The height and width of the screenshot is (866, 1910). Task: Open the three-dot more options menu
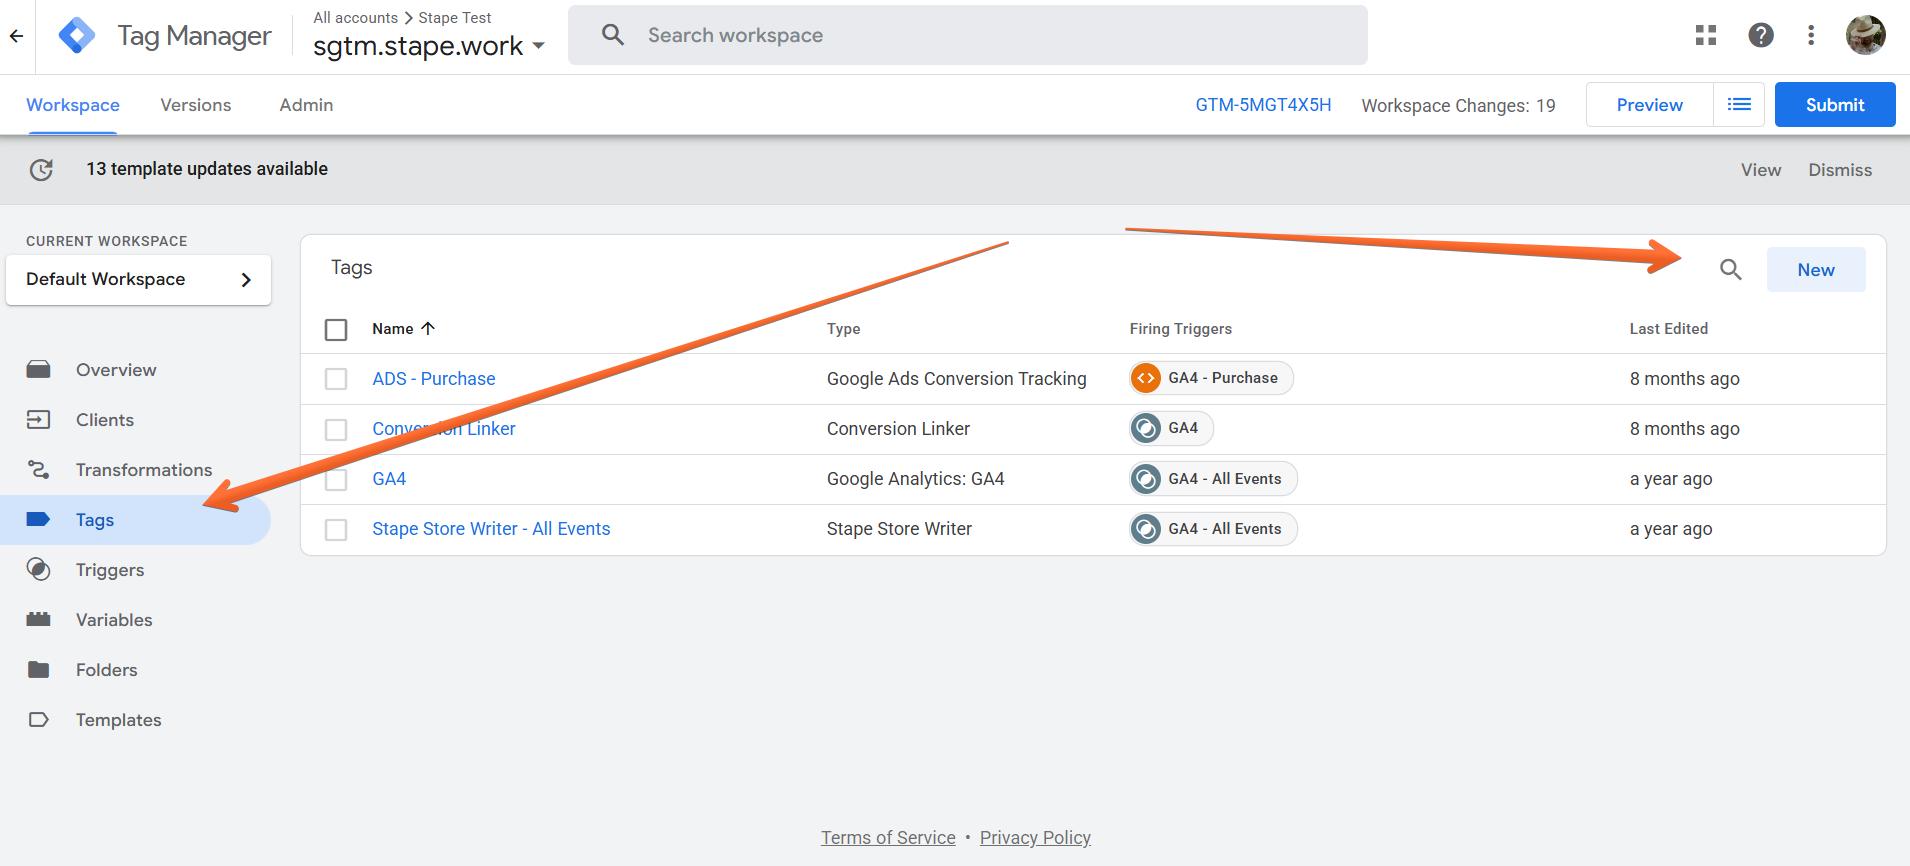(x=1811, y=35)
